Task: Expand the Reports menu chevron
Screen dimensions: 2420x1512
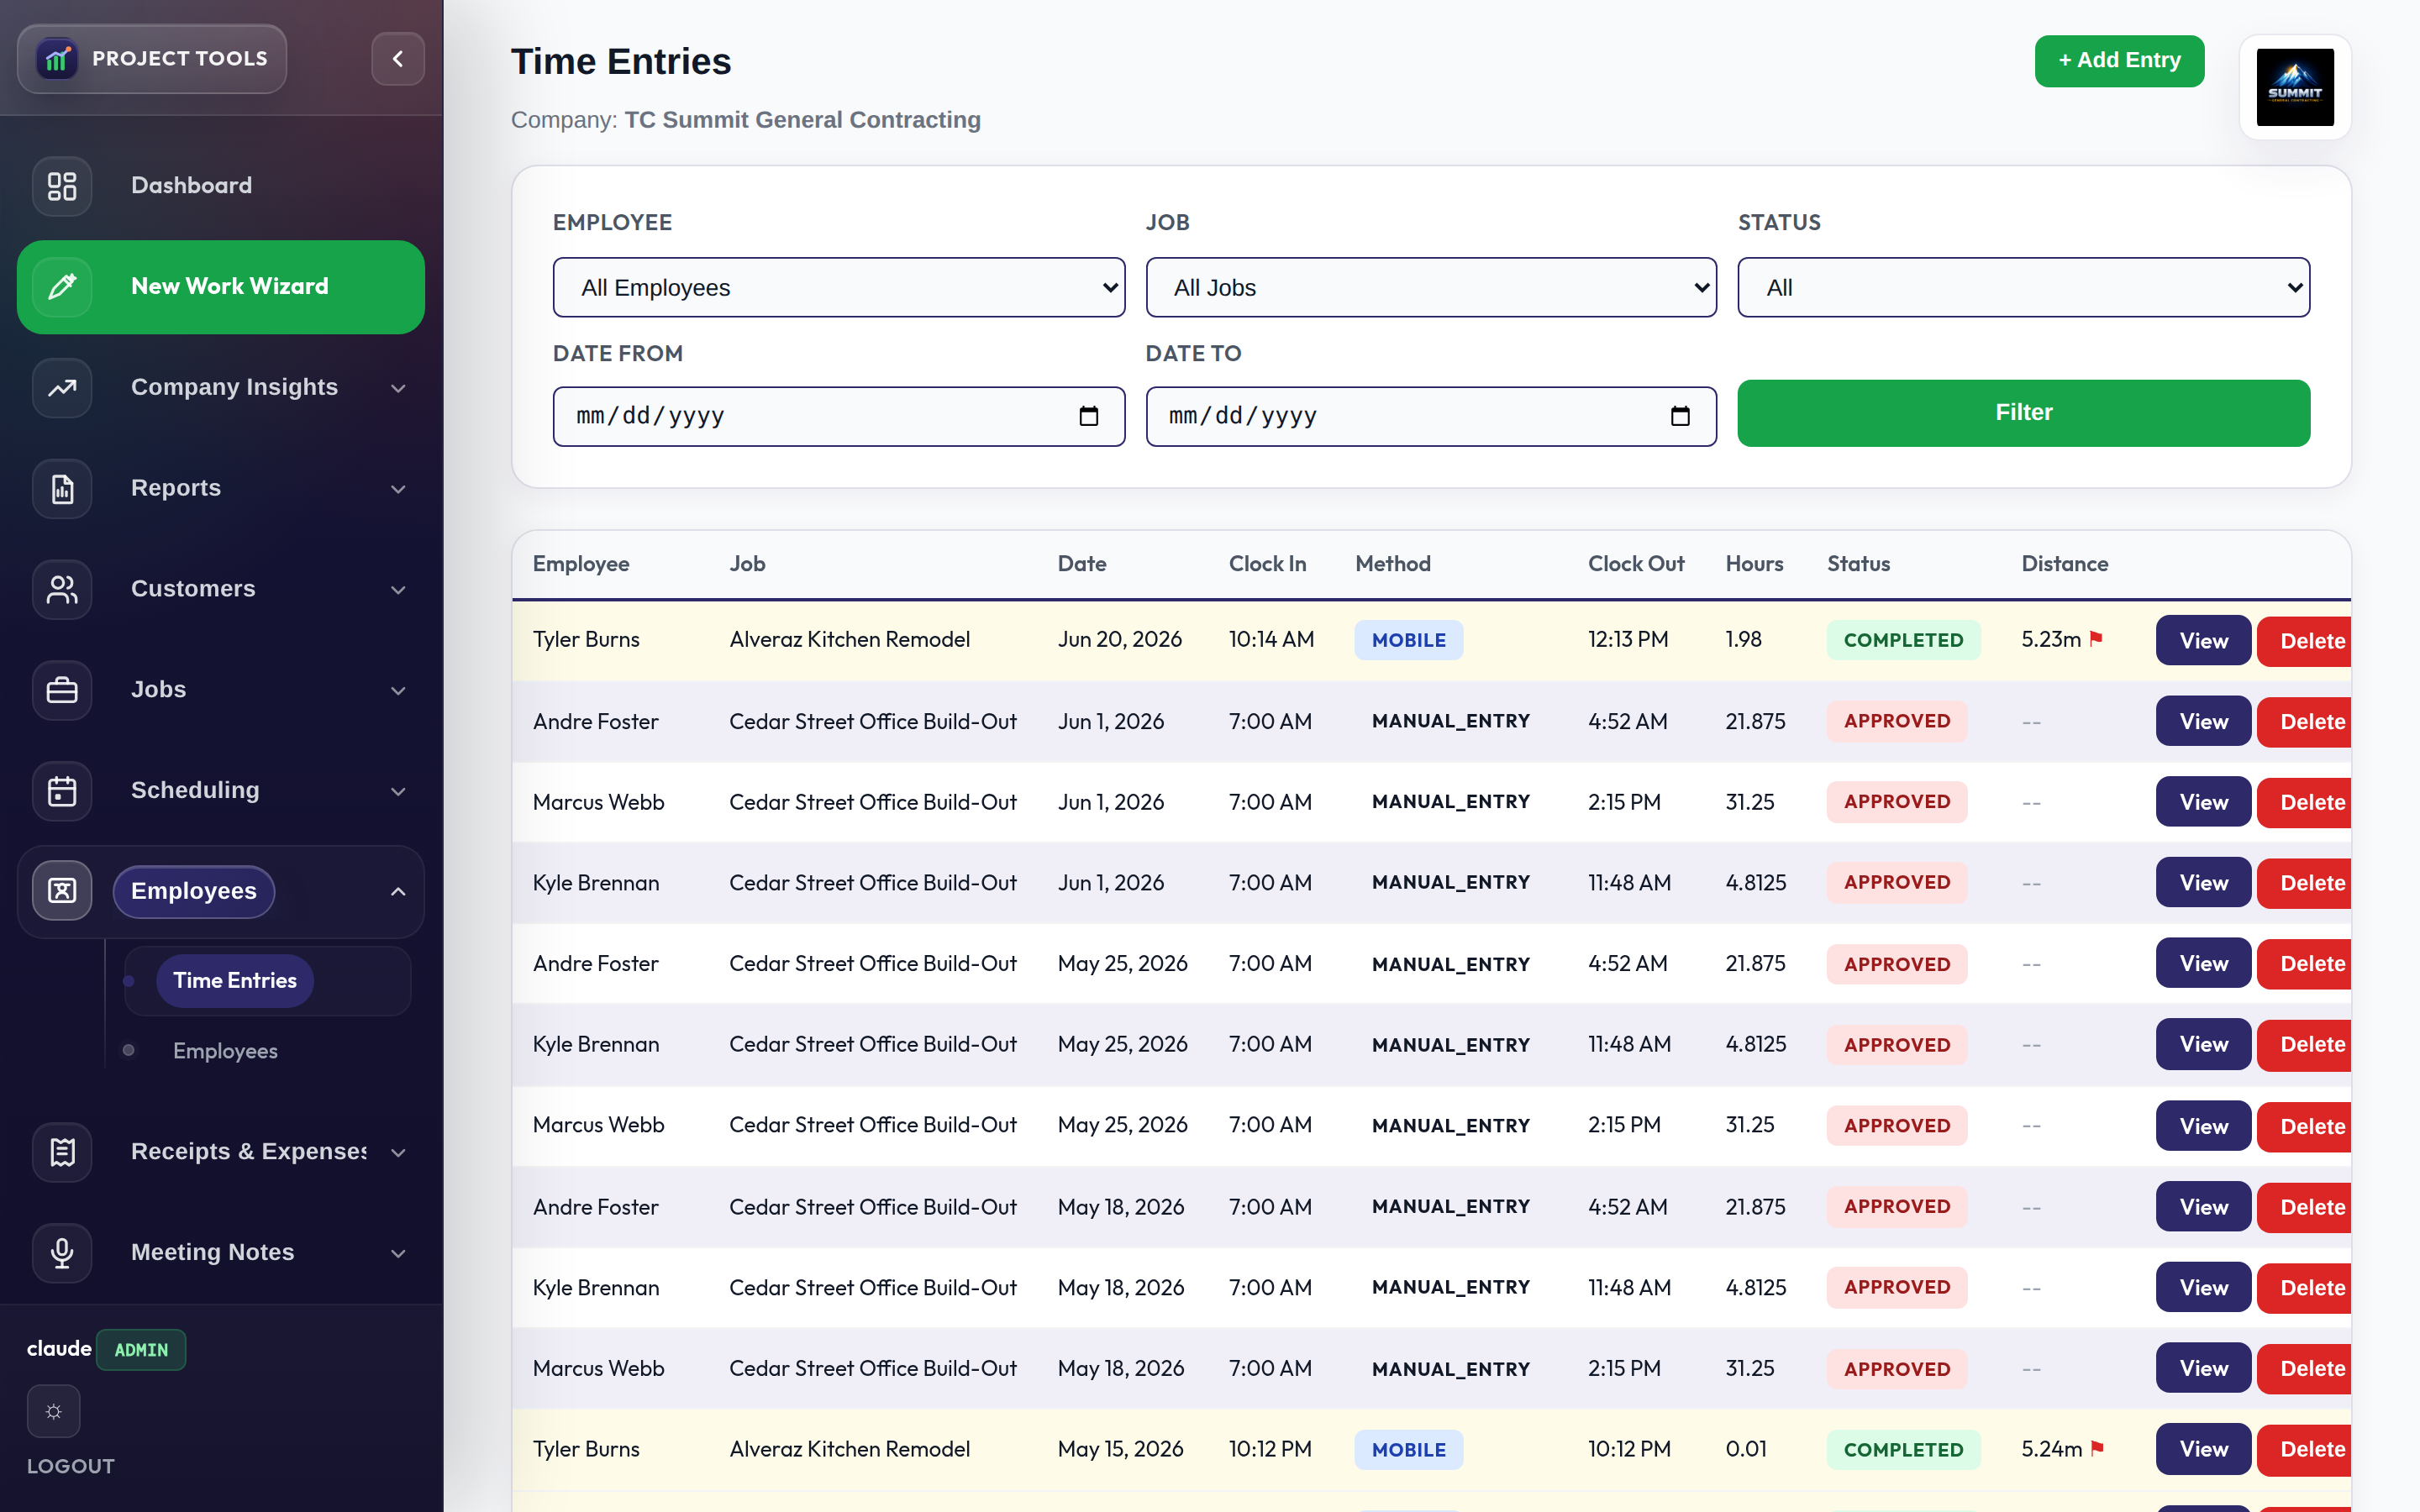Action: 398,489
